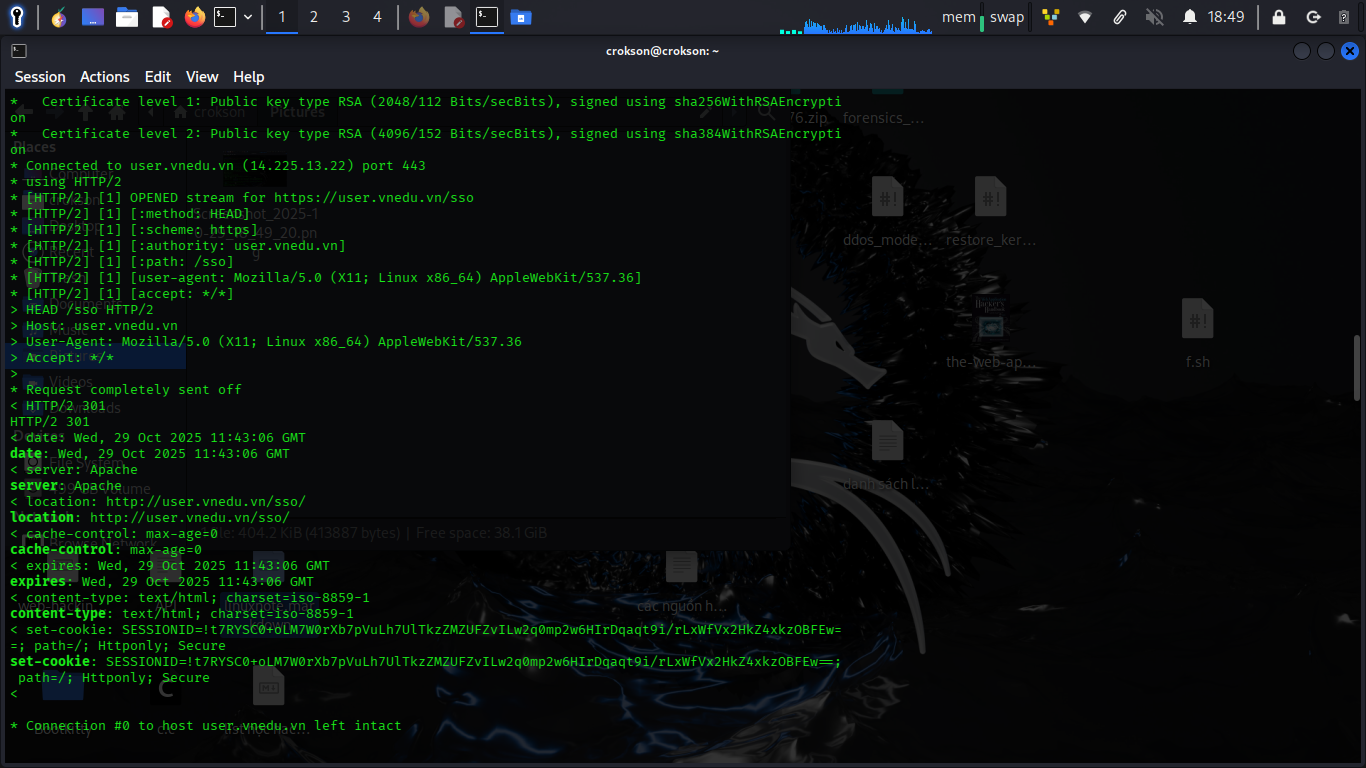
Task: Switch to virtual desktop 2
Action: (x=314, y=17)
